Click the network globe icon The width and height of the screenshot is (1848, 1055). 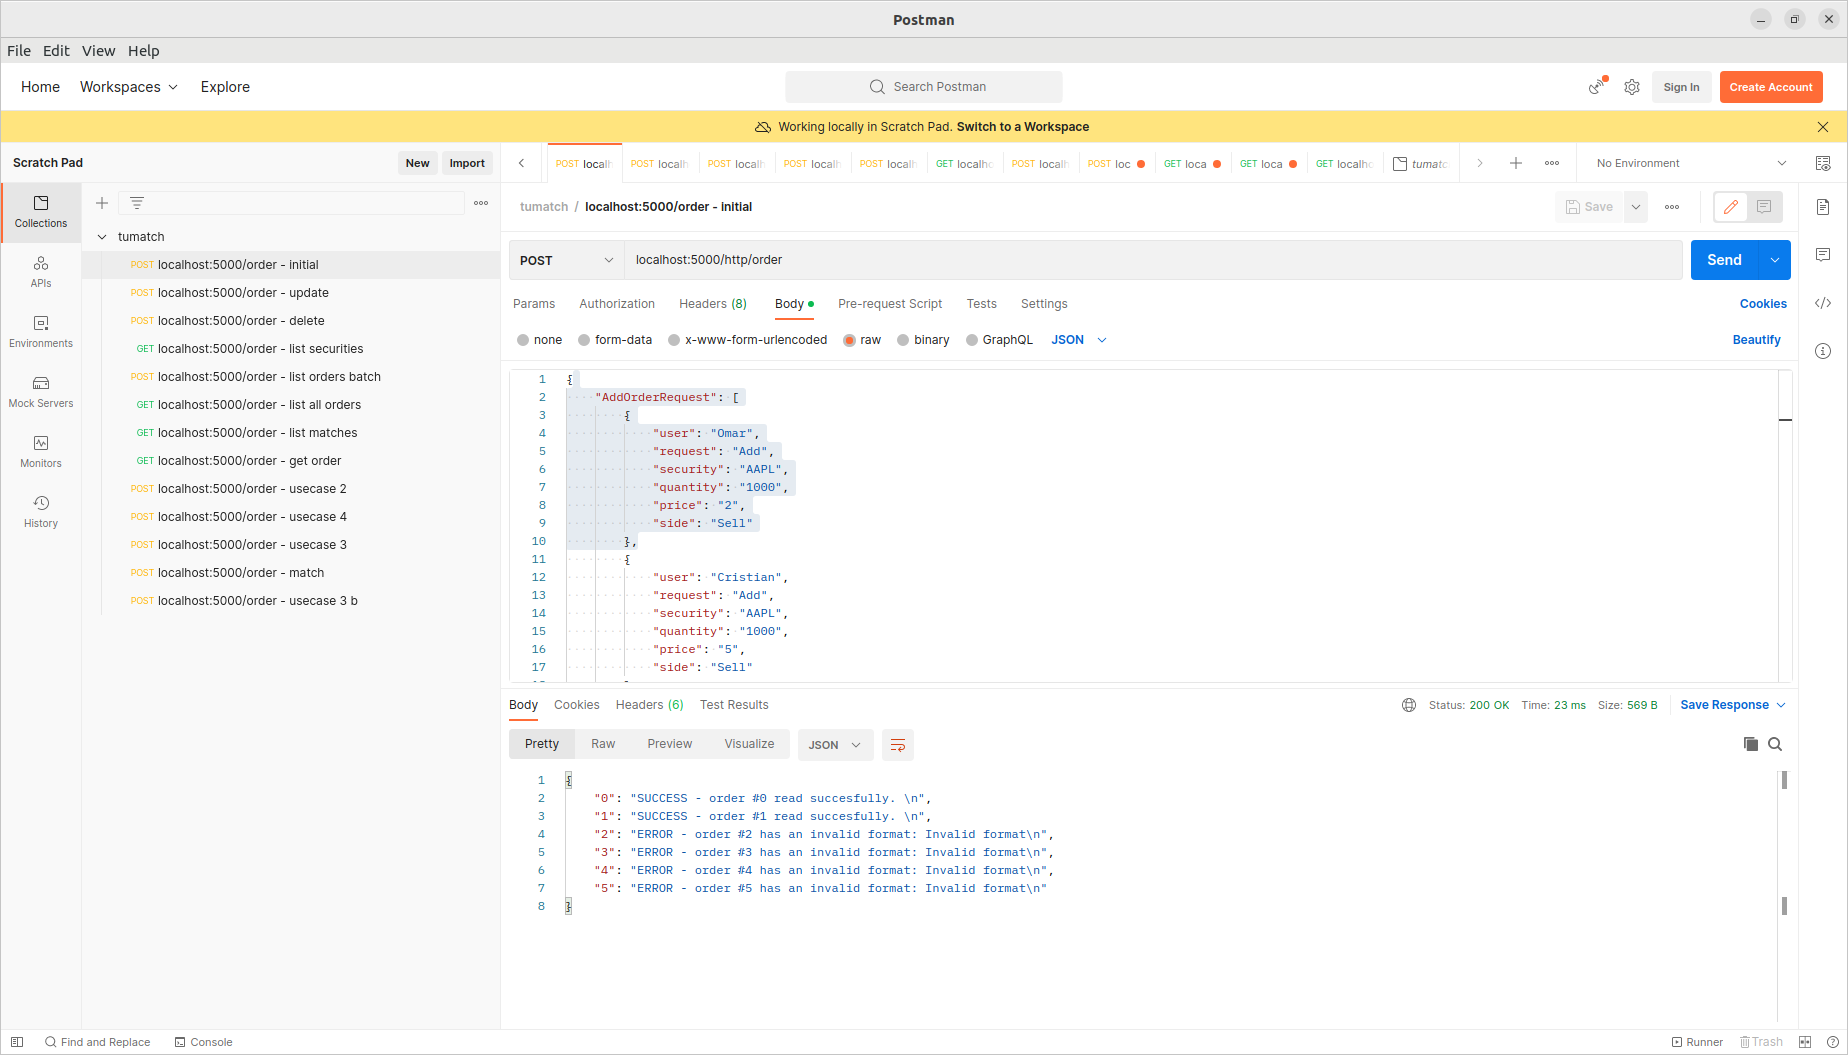click(1409, 705)
